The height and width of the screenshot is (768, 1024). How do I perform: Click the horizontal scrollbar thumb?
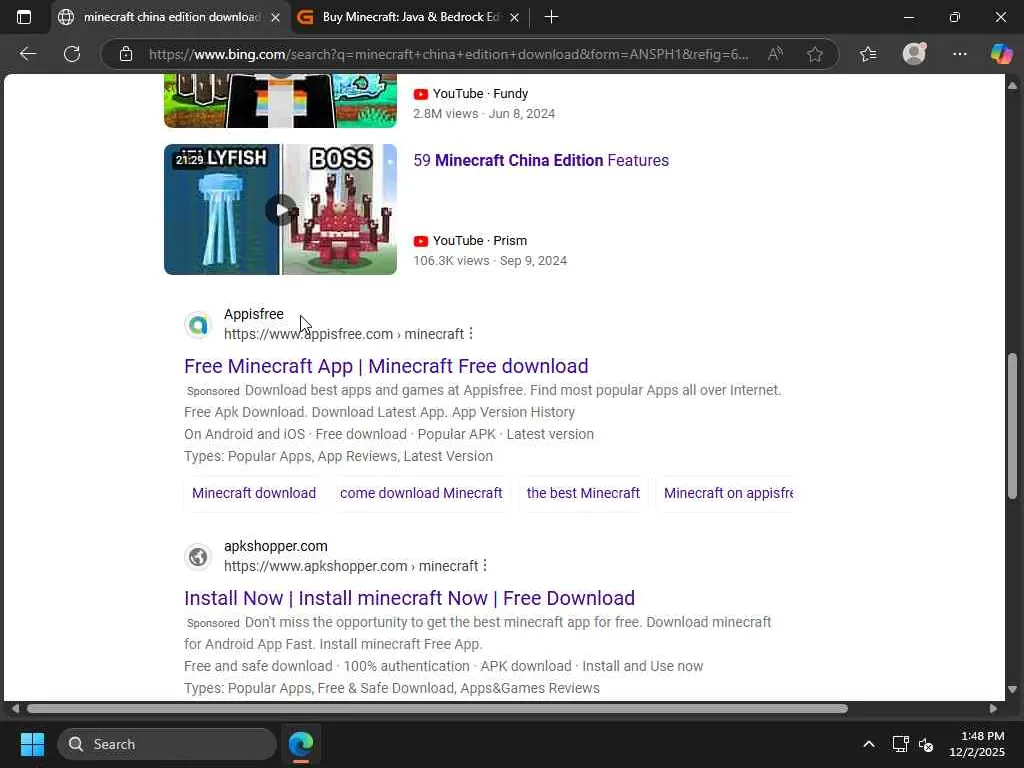pos(437,709)
